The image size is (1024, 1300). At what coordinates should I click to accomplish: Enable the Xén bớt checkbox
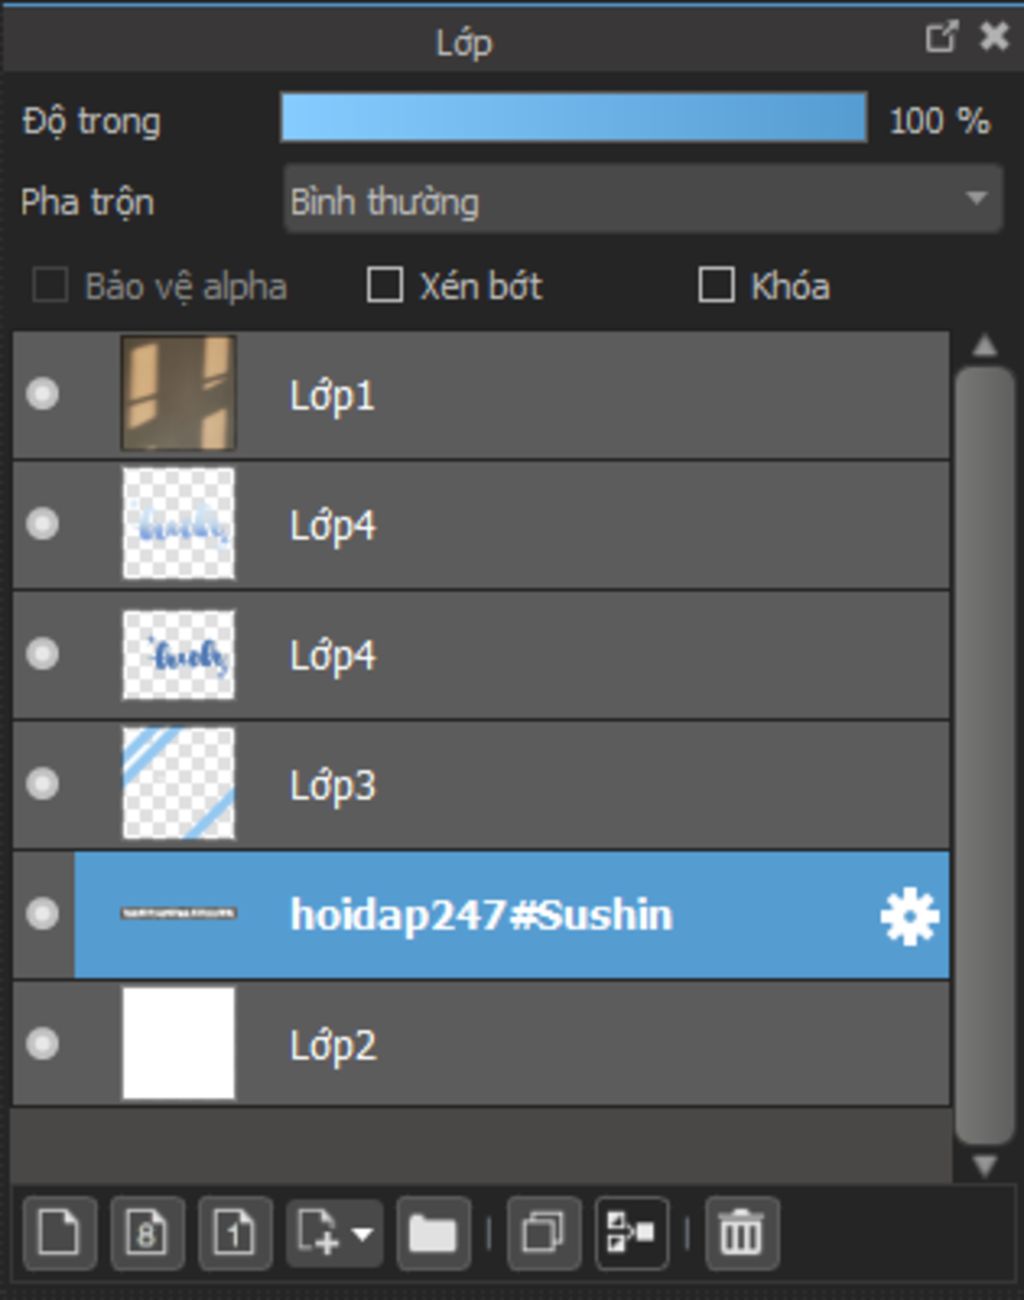[x=385, y=285]
